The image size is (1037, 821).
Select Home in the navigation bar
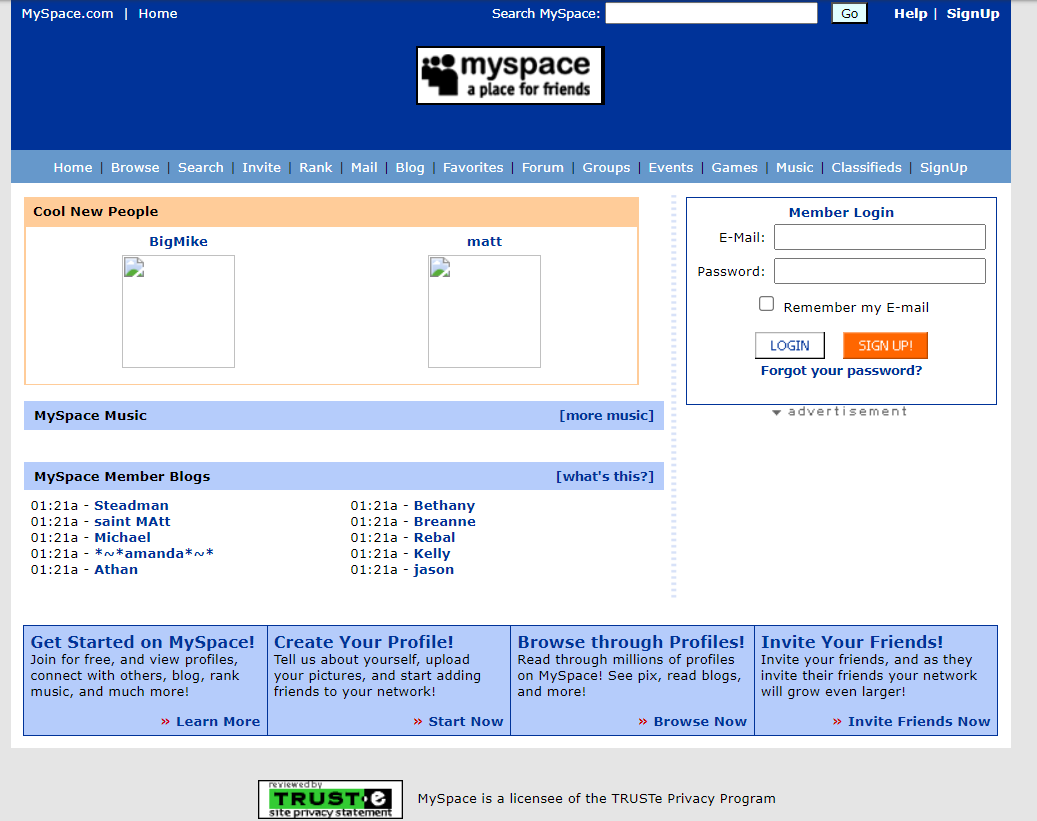(73, 167)
